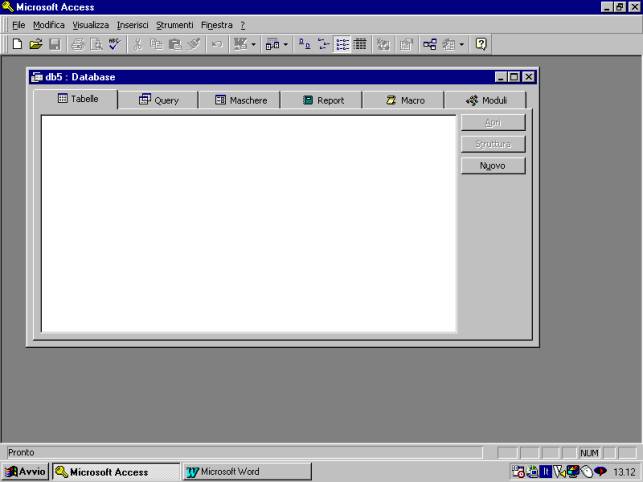This screenshot has width=643, height=482.
Task: Select the Tabelle tab
Action: click(78, 99)
